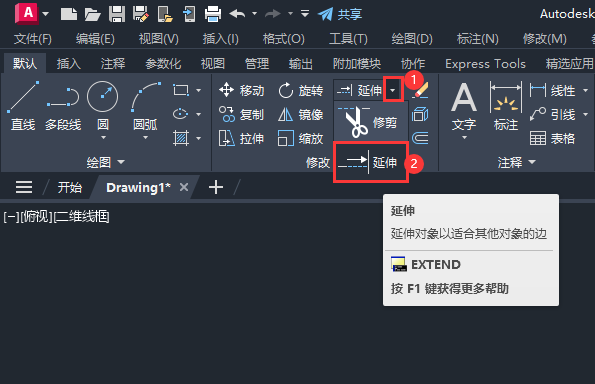Expand the undo history dropdown arrow
Viewport: 595px width, 384px height.
(x=255, y=14)
